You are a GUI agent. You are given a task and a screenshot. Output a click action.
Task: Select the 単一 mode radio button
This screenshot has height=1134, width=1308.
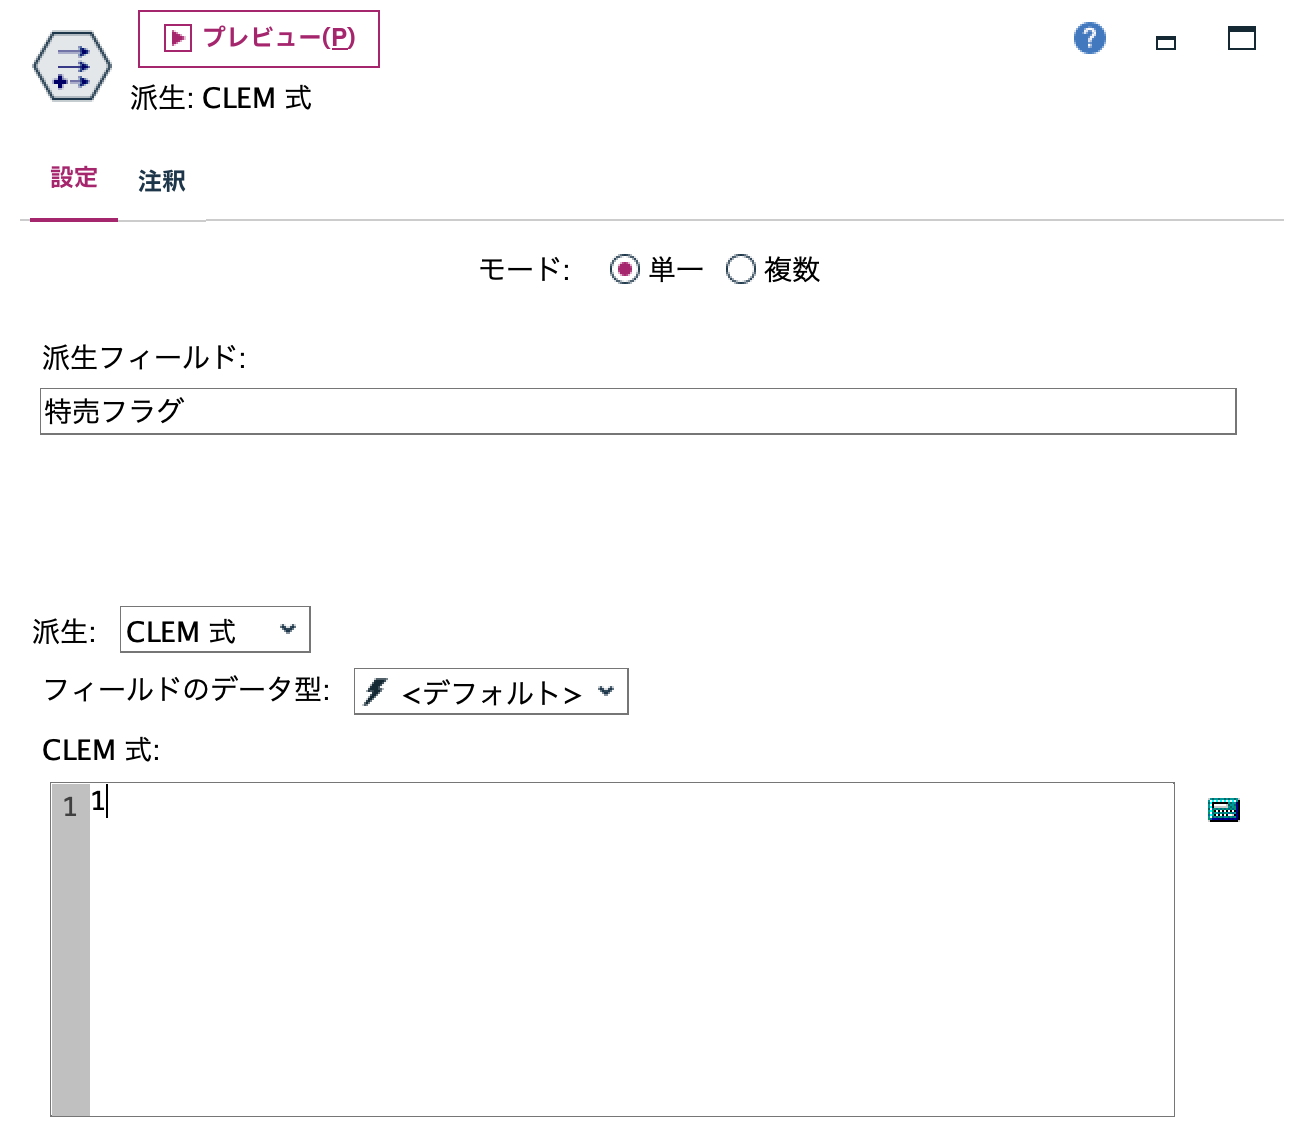coord(625,268)
